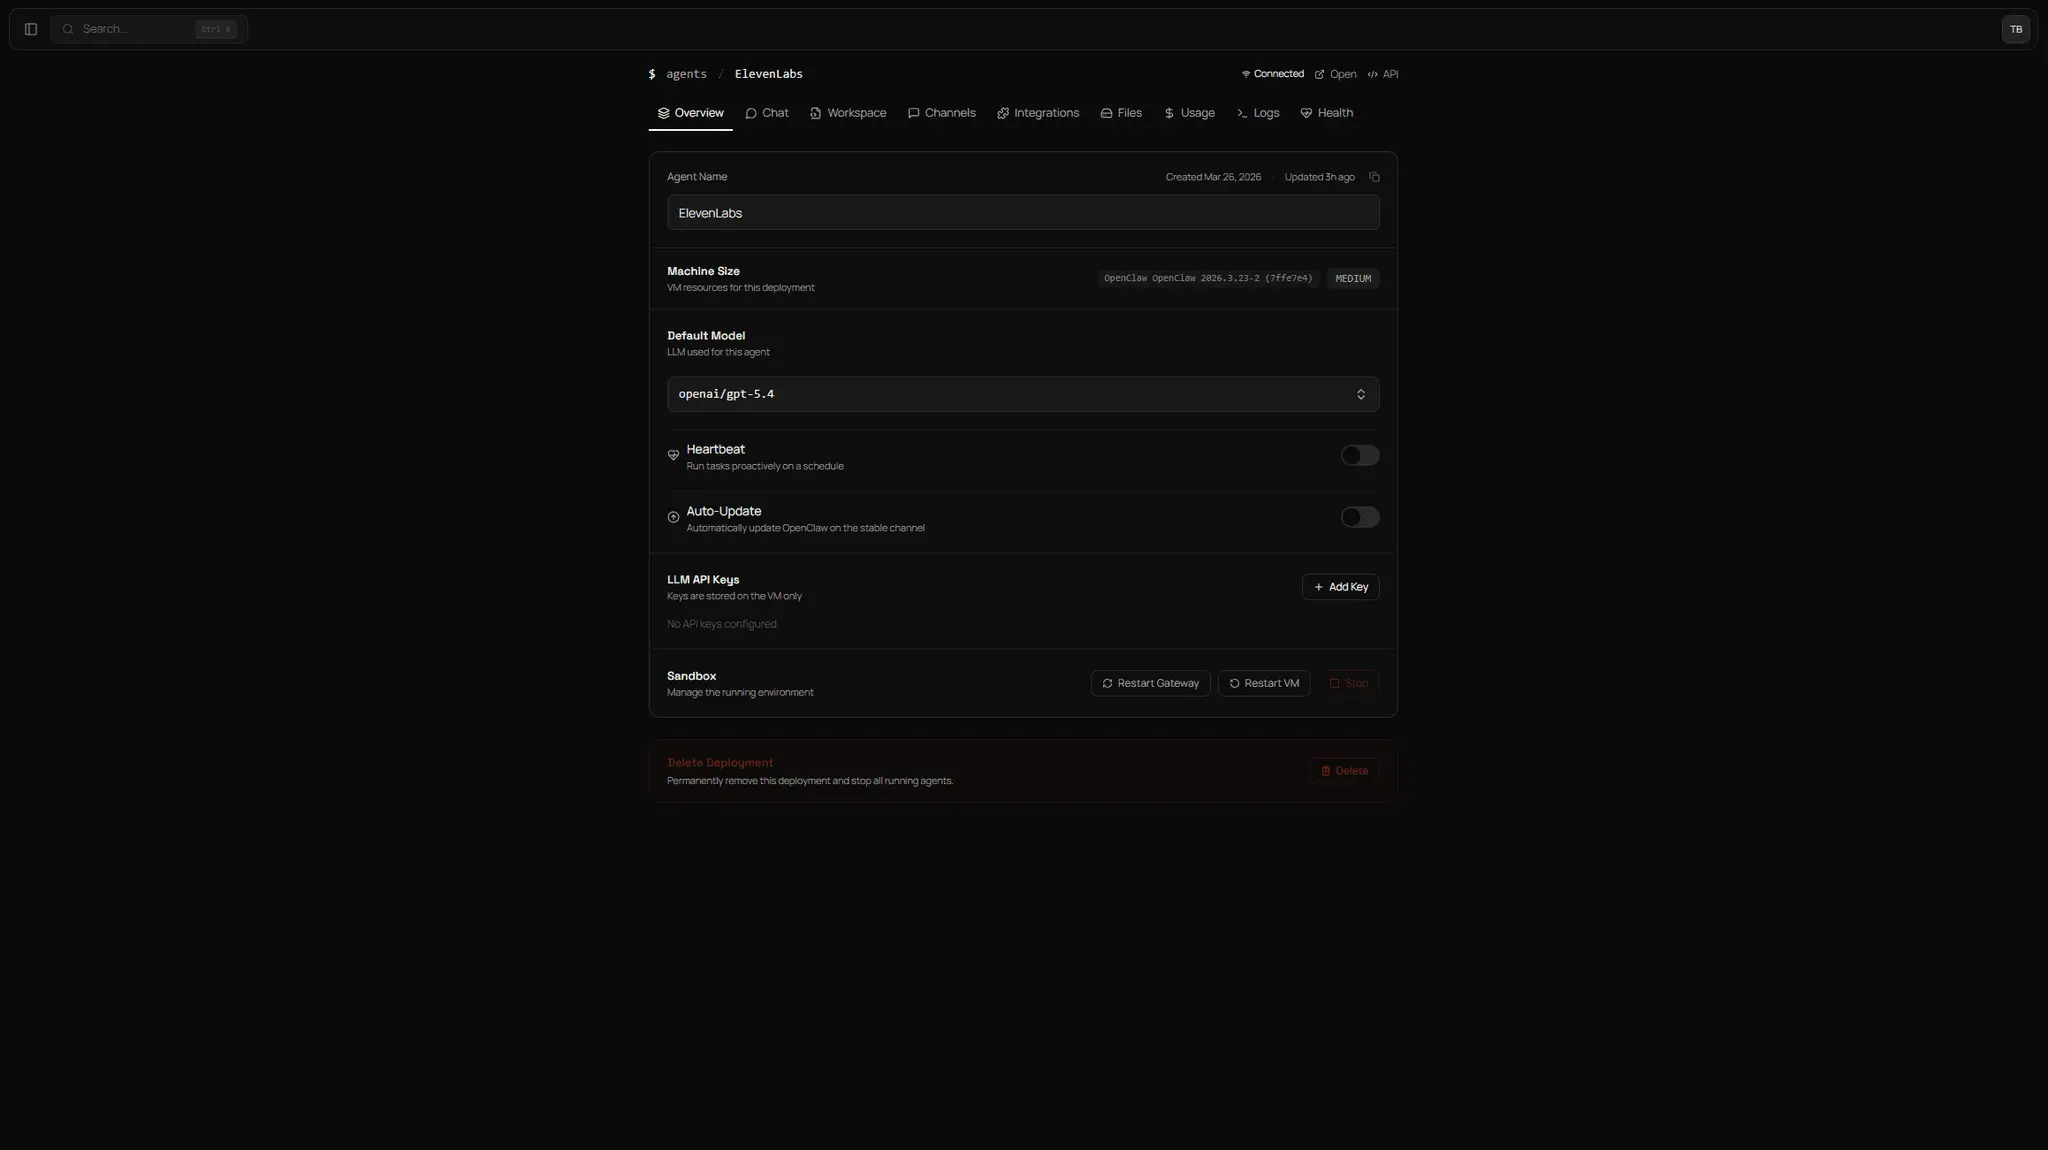Image resolution: width=2048 pixels, height=1150 pixels.
Task: Open the TB user avatar menu
Action: click(x=2016, y=29)
